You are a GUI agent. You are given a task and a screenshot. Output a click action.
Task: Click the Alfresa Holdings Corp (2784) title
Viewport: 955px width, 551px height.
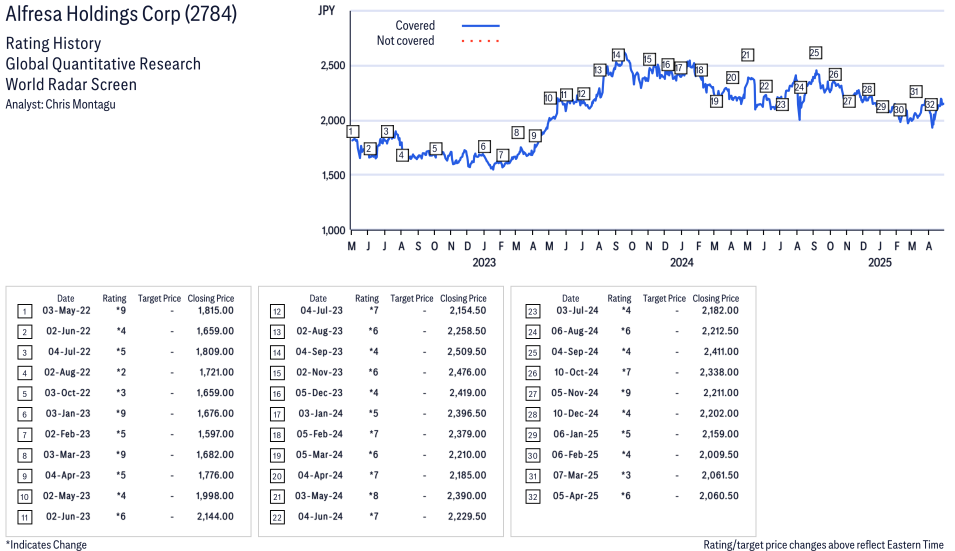(121, 14)
